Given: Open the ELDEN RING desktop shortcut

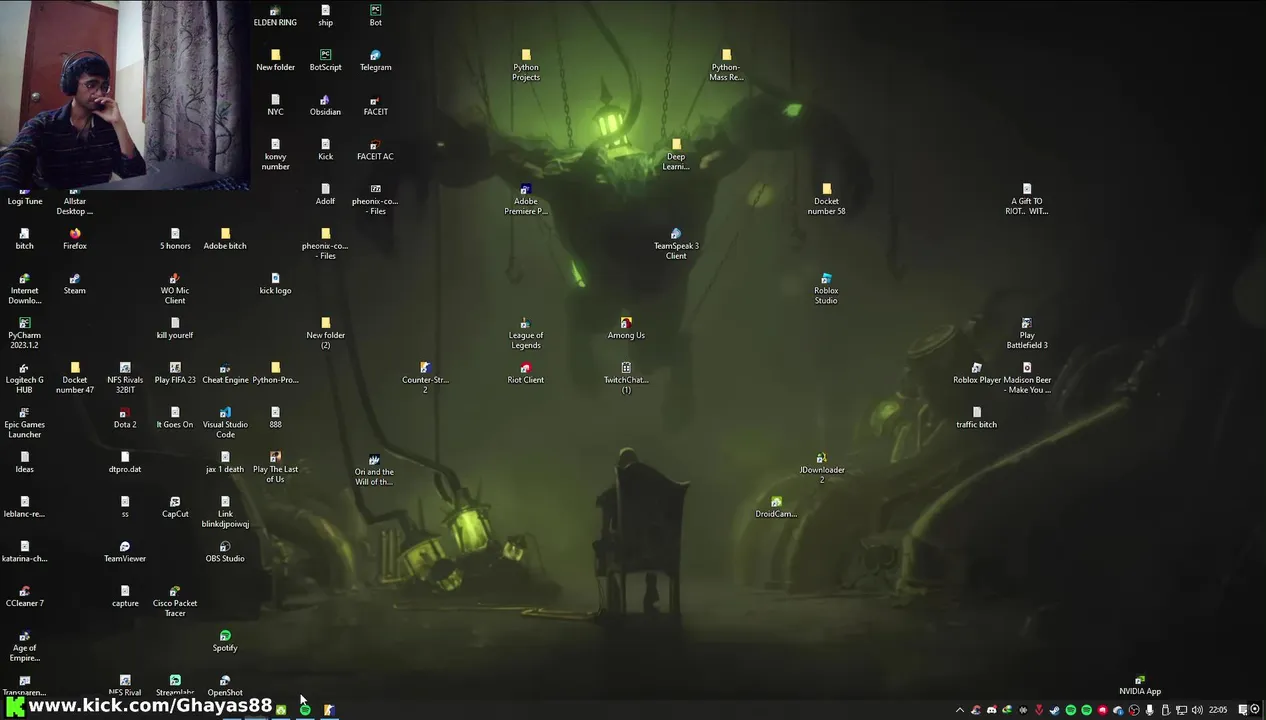Looking at the screenshot, I should 275,16.
